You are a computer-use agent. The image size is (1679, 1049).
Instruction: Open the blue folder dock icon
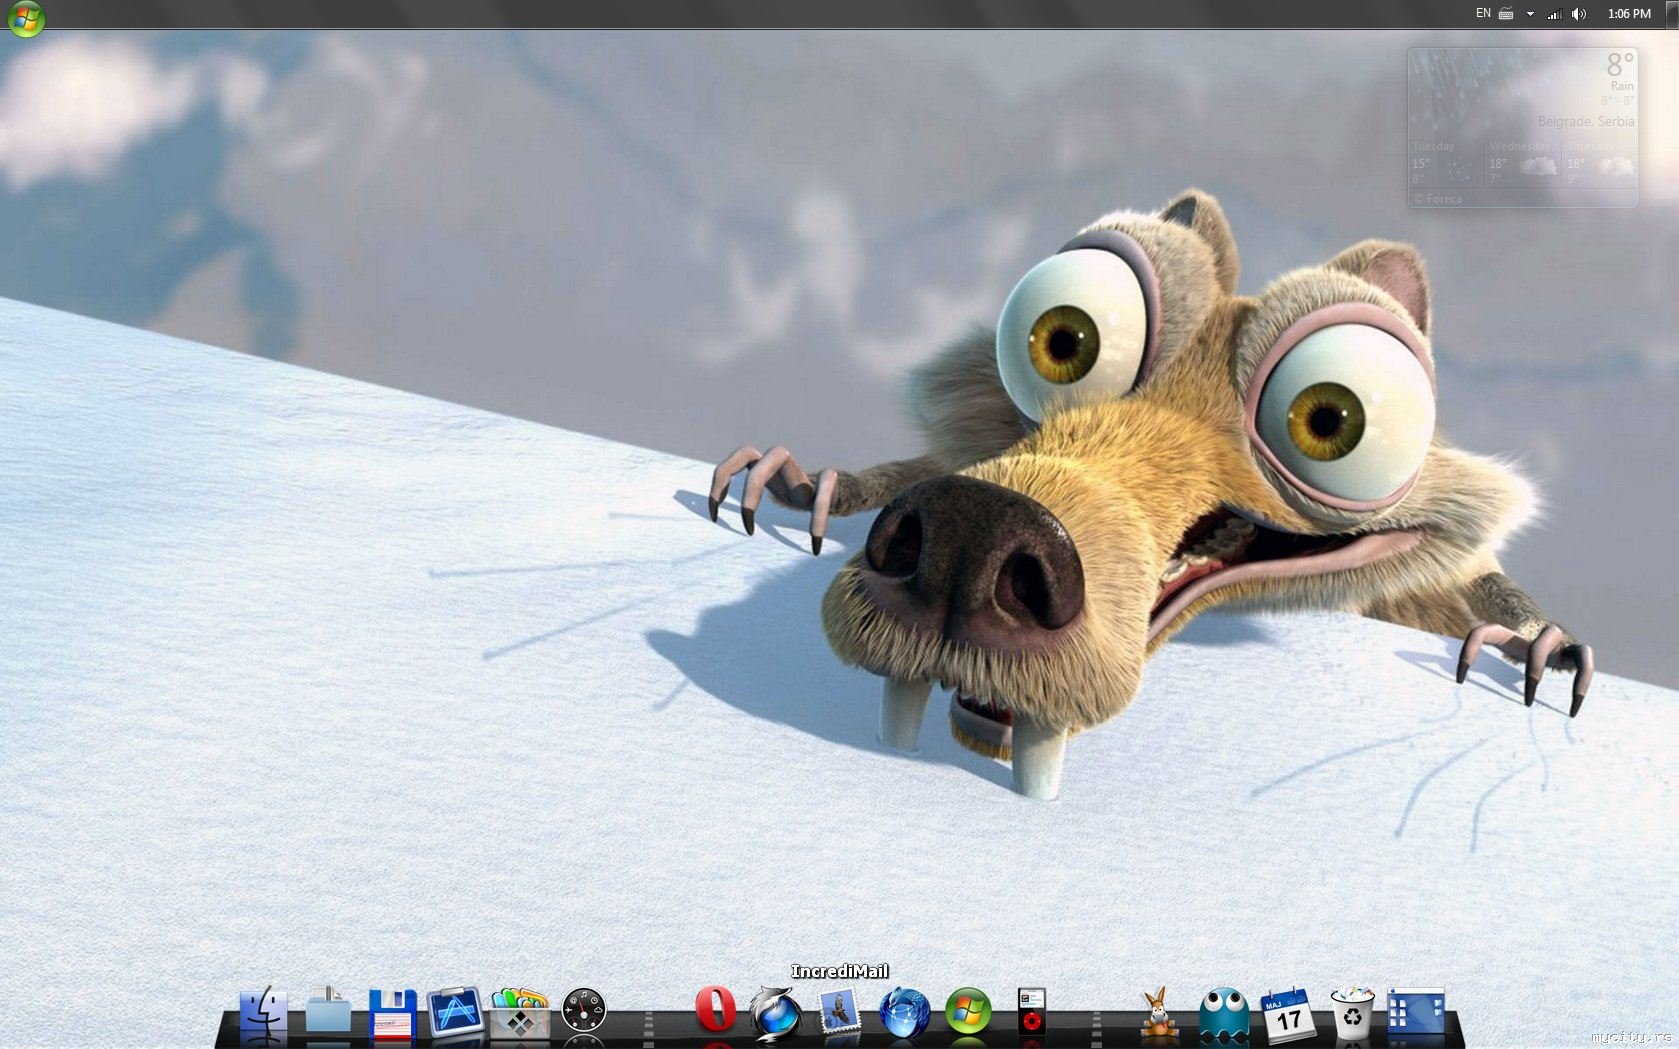click(328, 1011)
